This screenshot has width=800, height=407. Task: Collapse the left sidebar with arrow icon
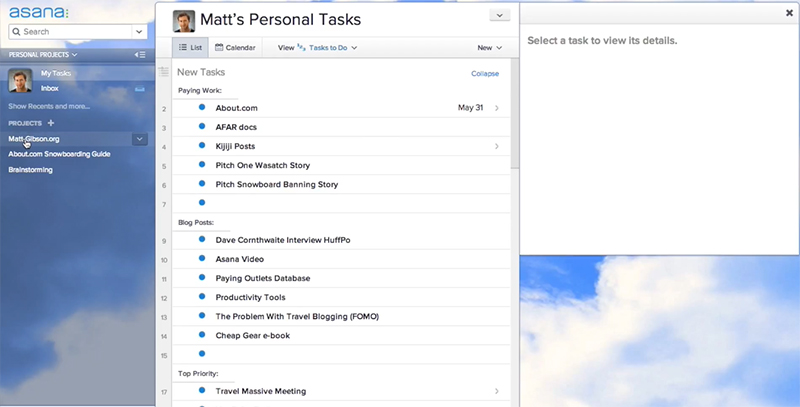pyautogui.click(x=141, y=54)
